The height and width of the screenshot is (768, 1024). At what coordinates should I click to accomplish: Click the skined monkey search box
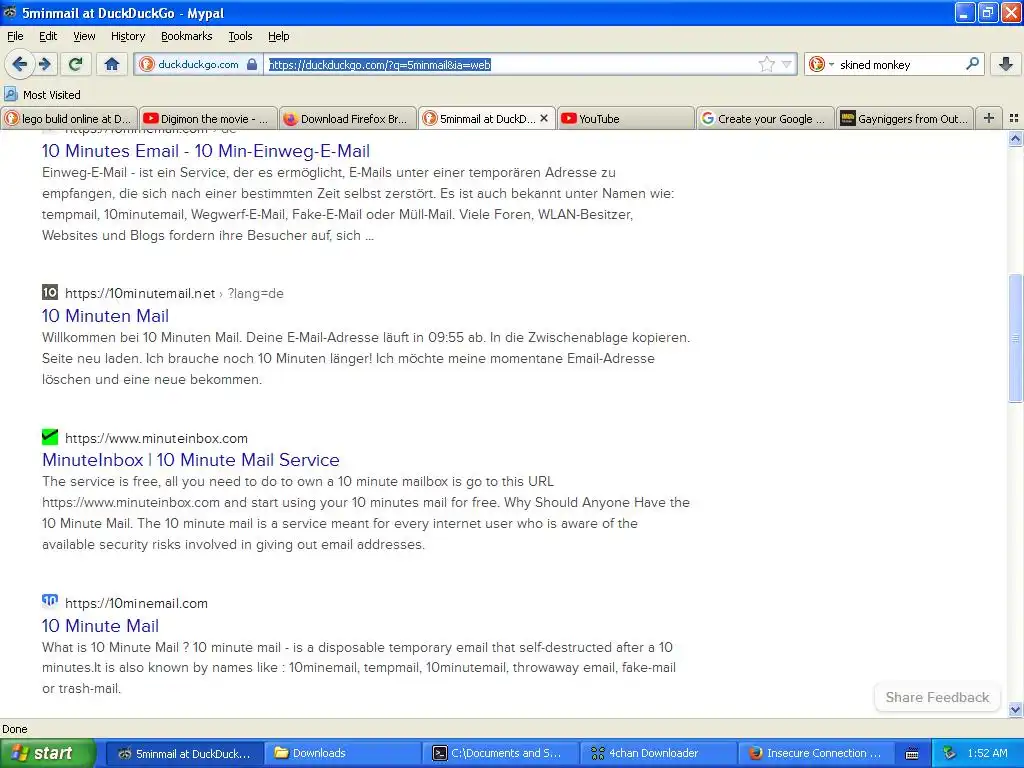900,65
